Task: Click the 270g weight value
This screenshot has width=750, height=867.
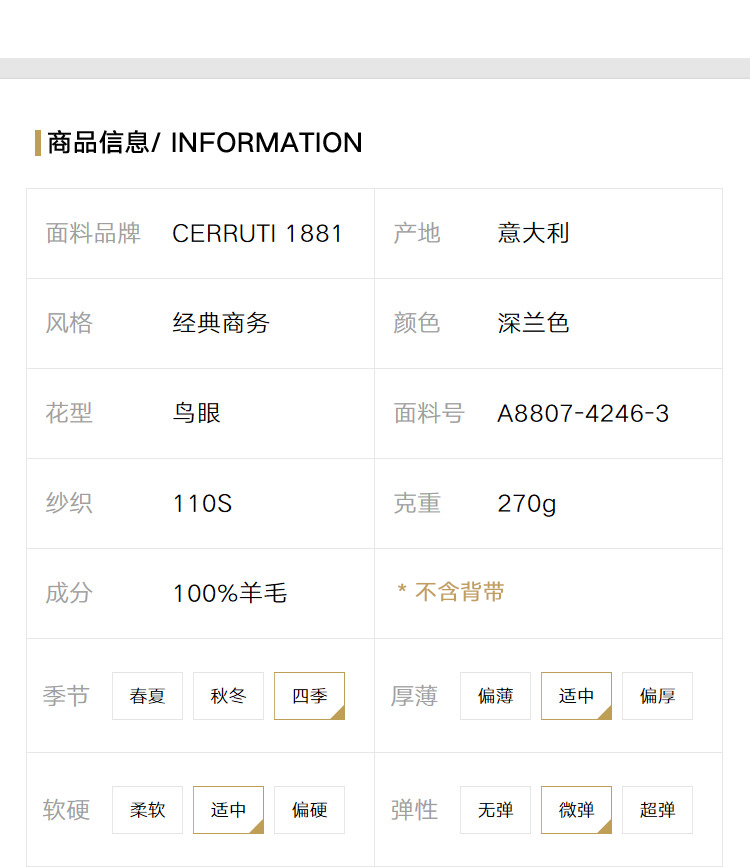Action: tap(527, 504)
